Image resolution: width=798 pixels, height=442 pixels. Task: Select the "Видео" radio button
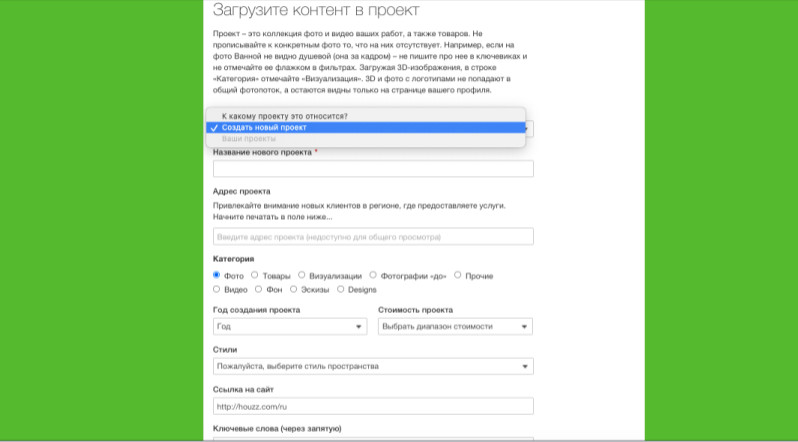[x=217, y=289]
